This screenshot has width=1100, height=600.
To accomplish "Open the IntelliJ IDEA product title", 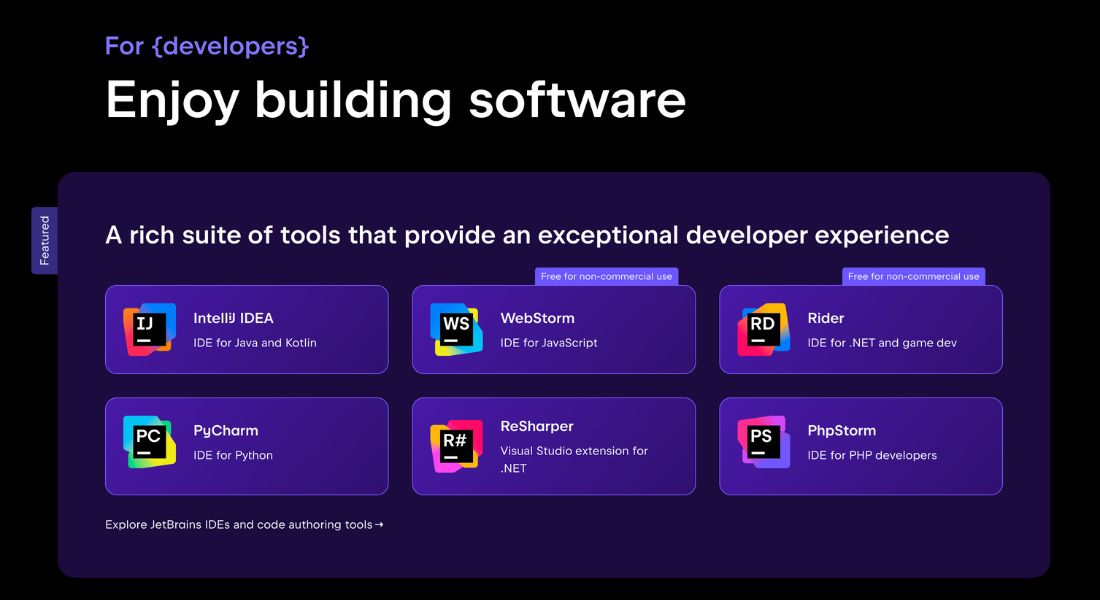I will click(234, 318).
